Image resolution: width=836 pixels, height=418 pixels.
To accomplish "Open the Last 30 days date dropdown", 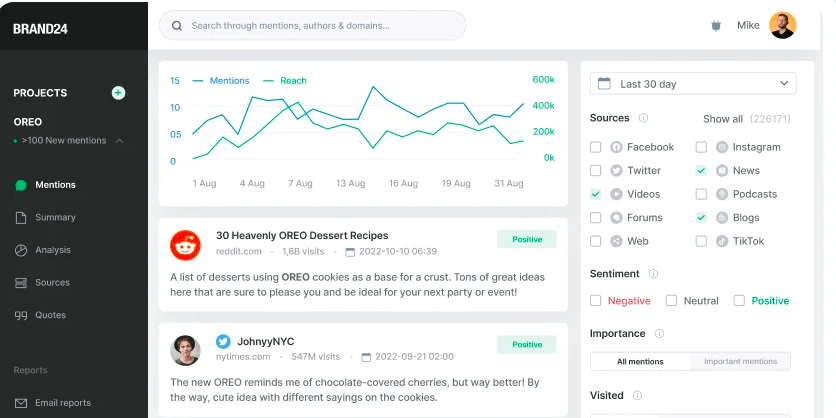I will (x=692, y=84).
